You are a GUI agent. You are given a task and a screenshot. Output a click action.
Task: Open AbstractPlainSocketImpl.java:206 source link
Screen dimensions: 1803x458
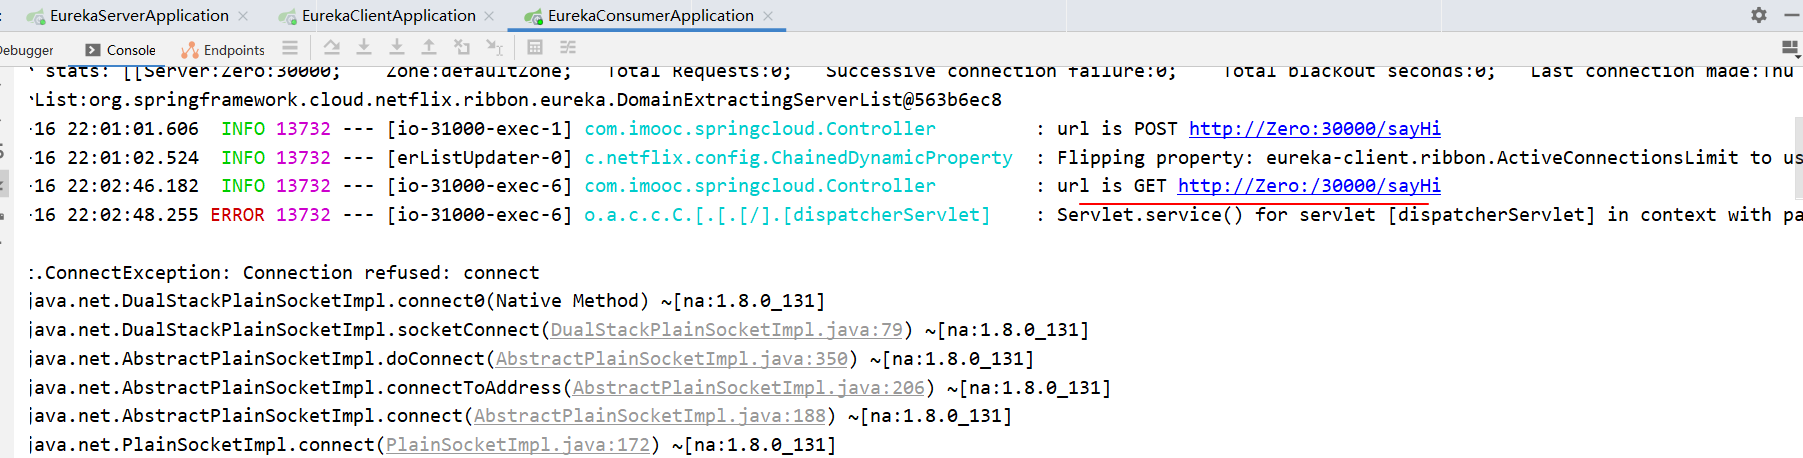(749, 388)
